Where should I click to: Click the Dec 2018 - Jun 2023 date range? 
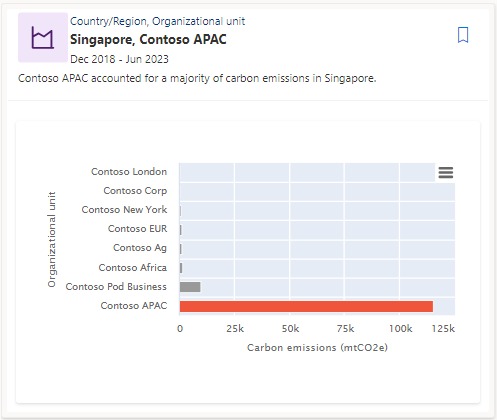click(x=119, y=59)
